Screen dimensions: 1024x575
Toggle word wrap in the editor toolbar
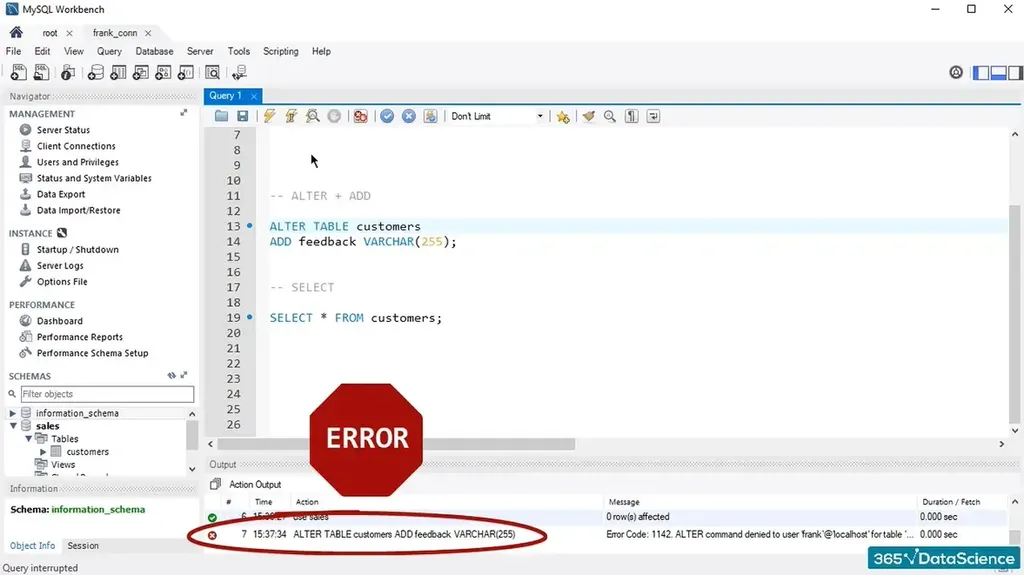click(x=653, y=116)
